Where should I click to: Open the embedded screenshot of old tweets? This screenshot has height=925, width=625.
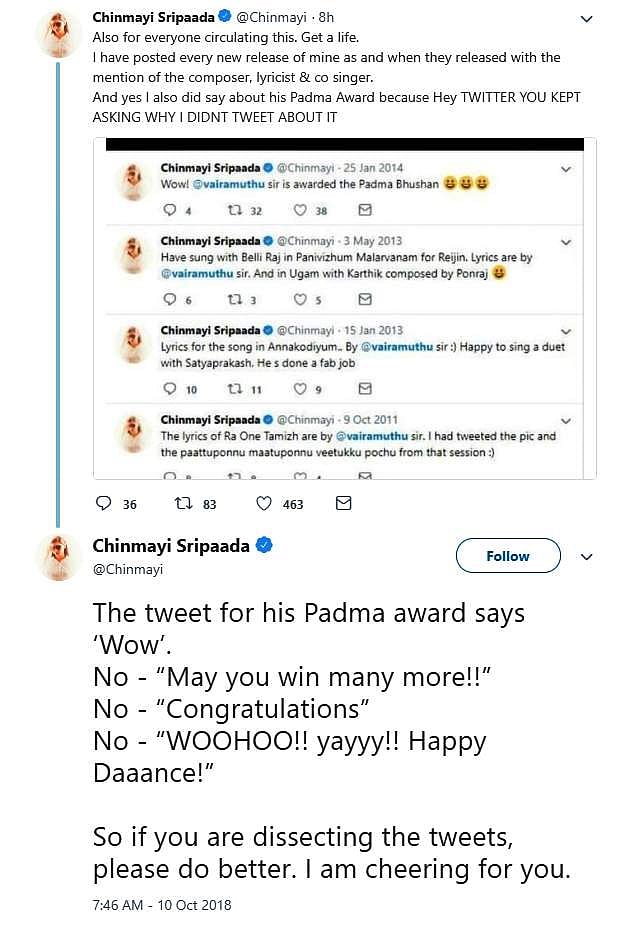[350, 308]
